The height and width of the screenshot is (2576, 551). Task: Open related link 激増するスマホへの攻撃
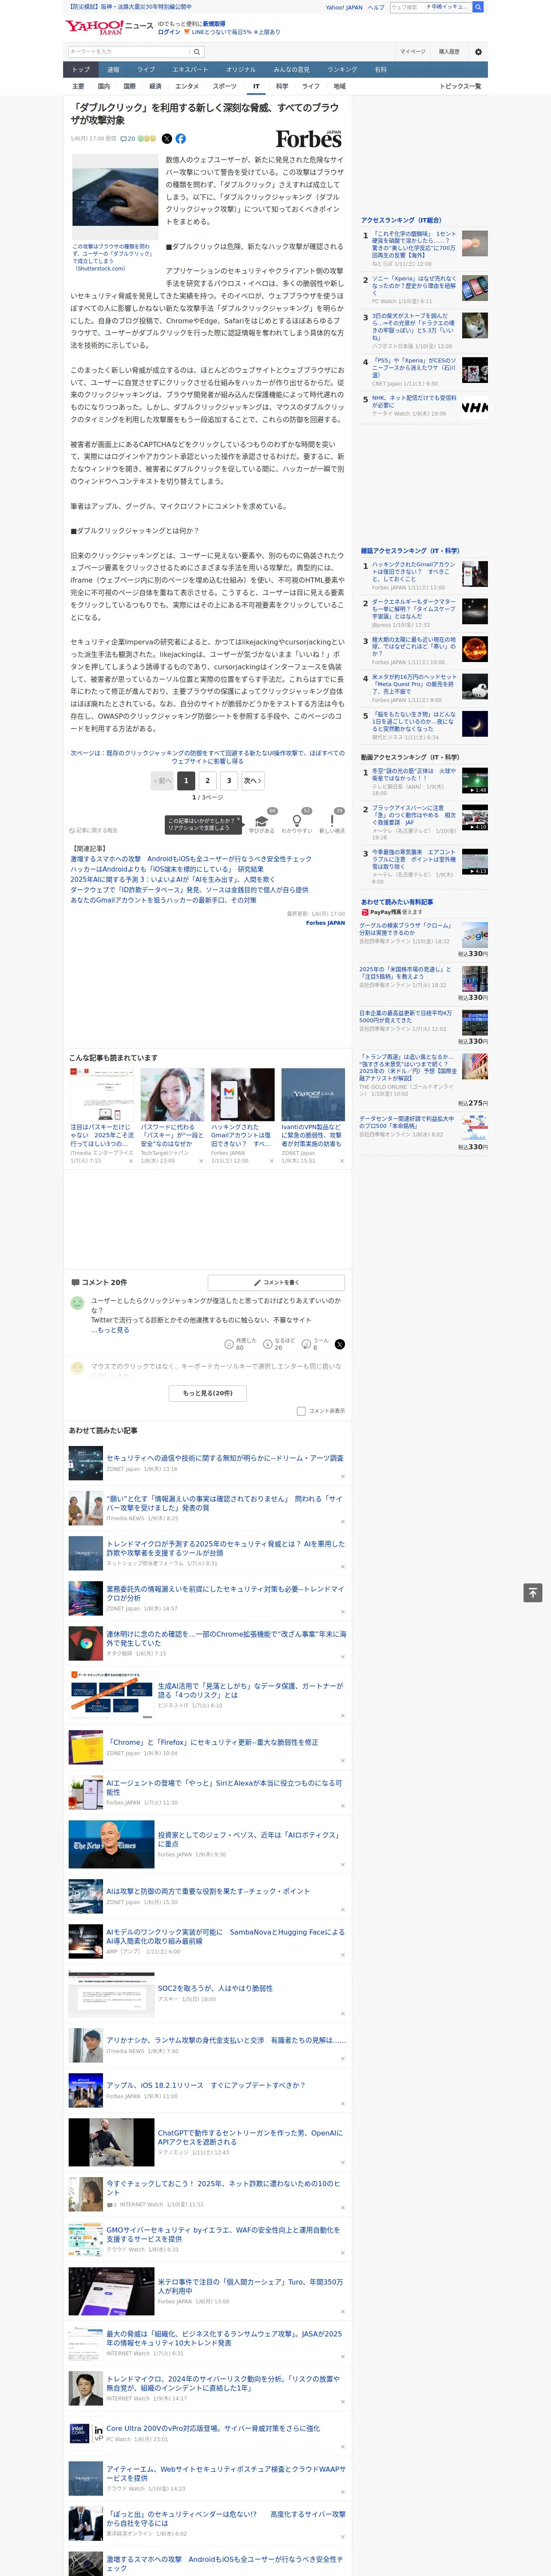tap(191, 859)
